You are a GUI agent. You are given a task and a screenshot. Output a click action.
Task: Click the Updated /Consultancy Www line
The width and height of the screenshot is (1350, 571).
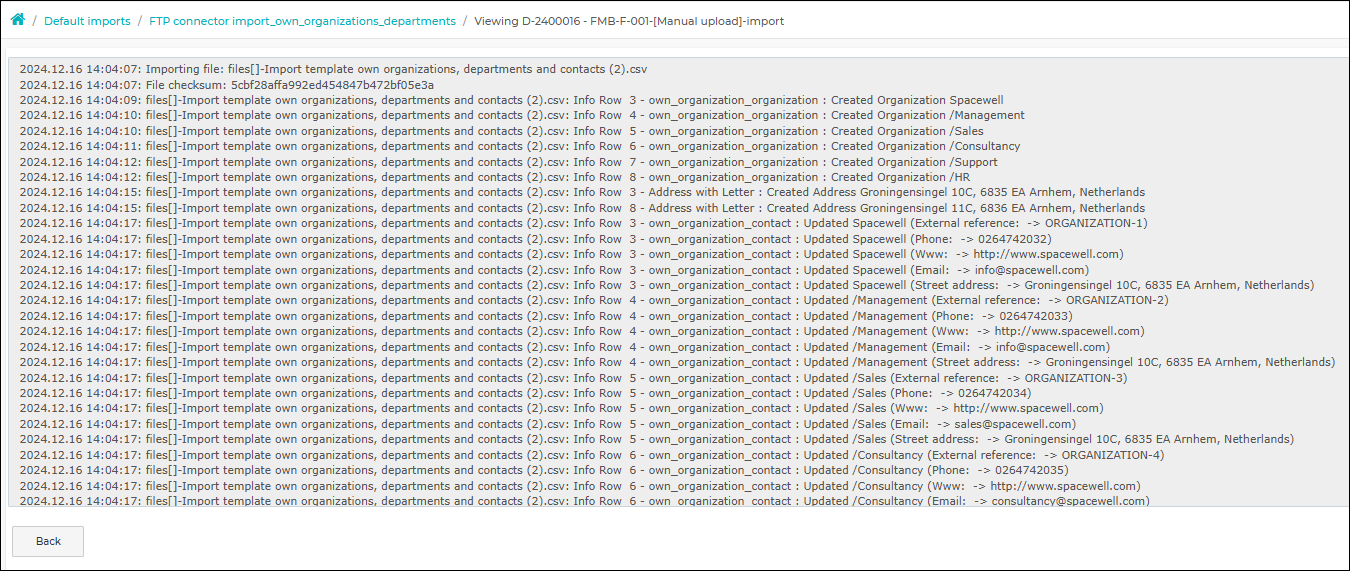pos(580,486)
